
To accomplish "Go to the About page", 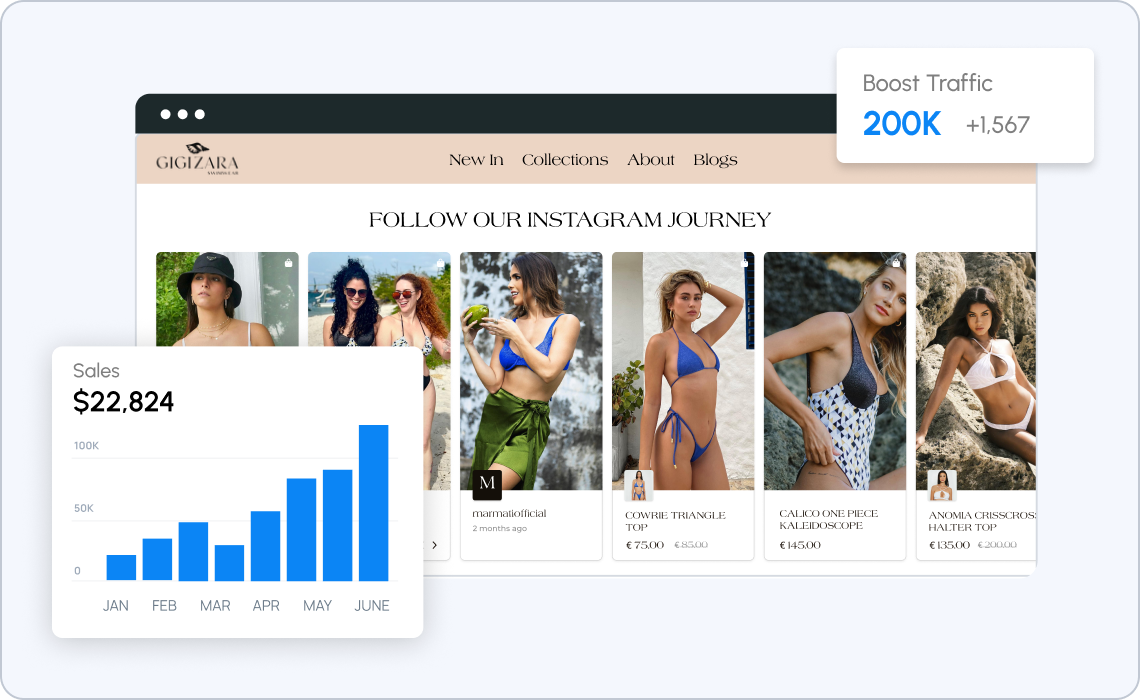I will [x=651, y=160].
